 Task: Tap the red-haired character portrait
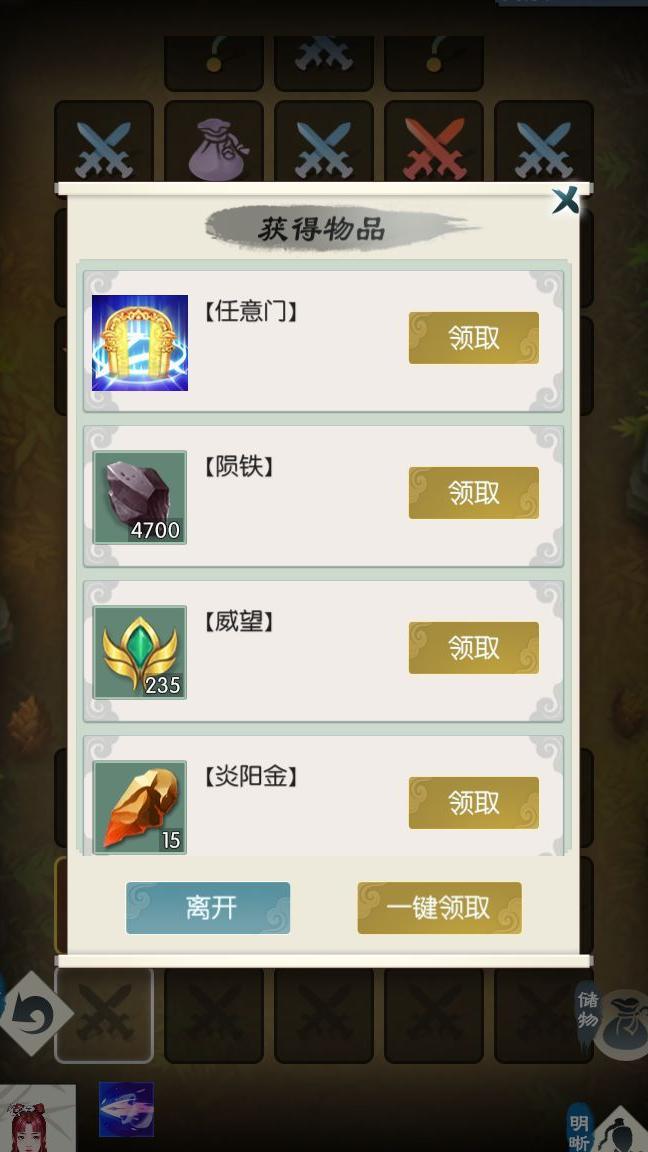37,1118
